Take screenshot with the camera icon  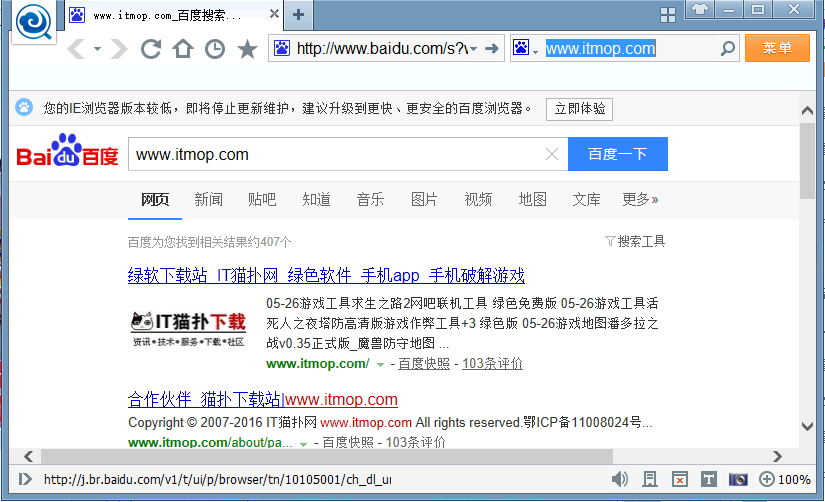[738, 479]
